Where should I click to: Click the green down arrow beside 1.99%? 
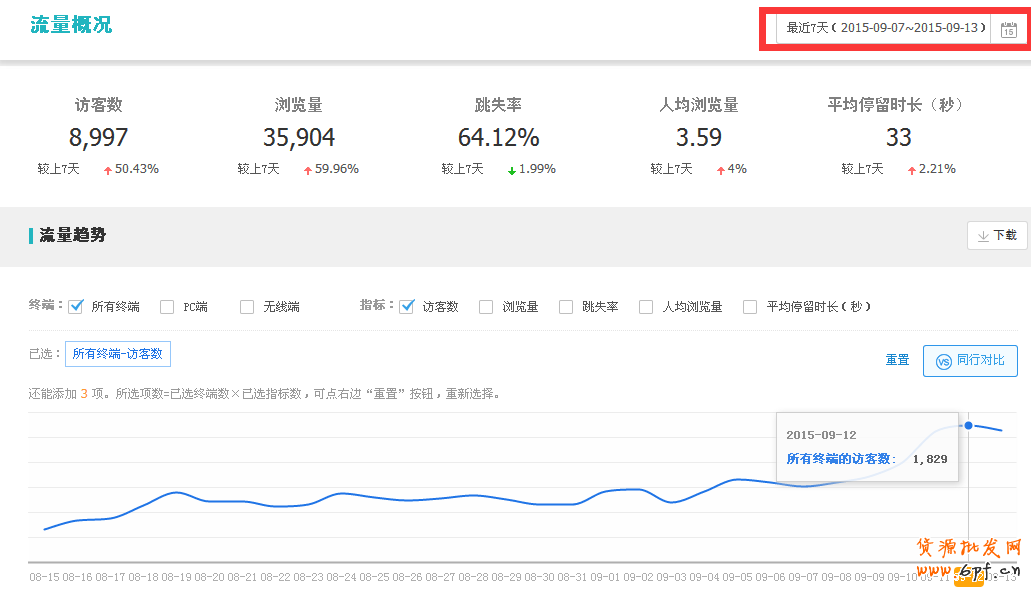511,170
